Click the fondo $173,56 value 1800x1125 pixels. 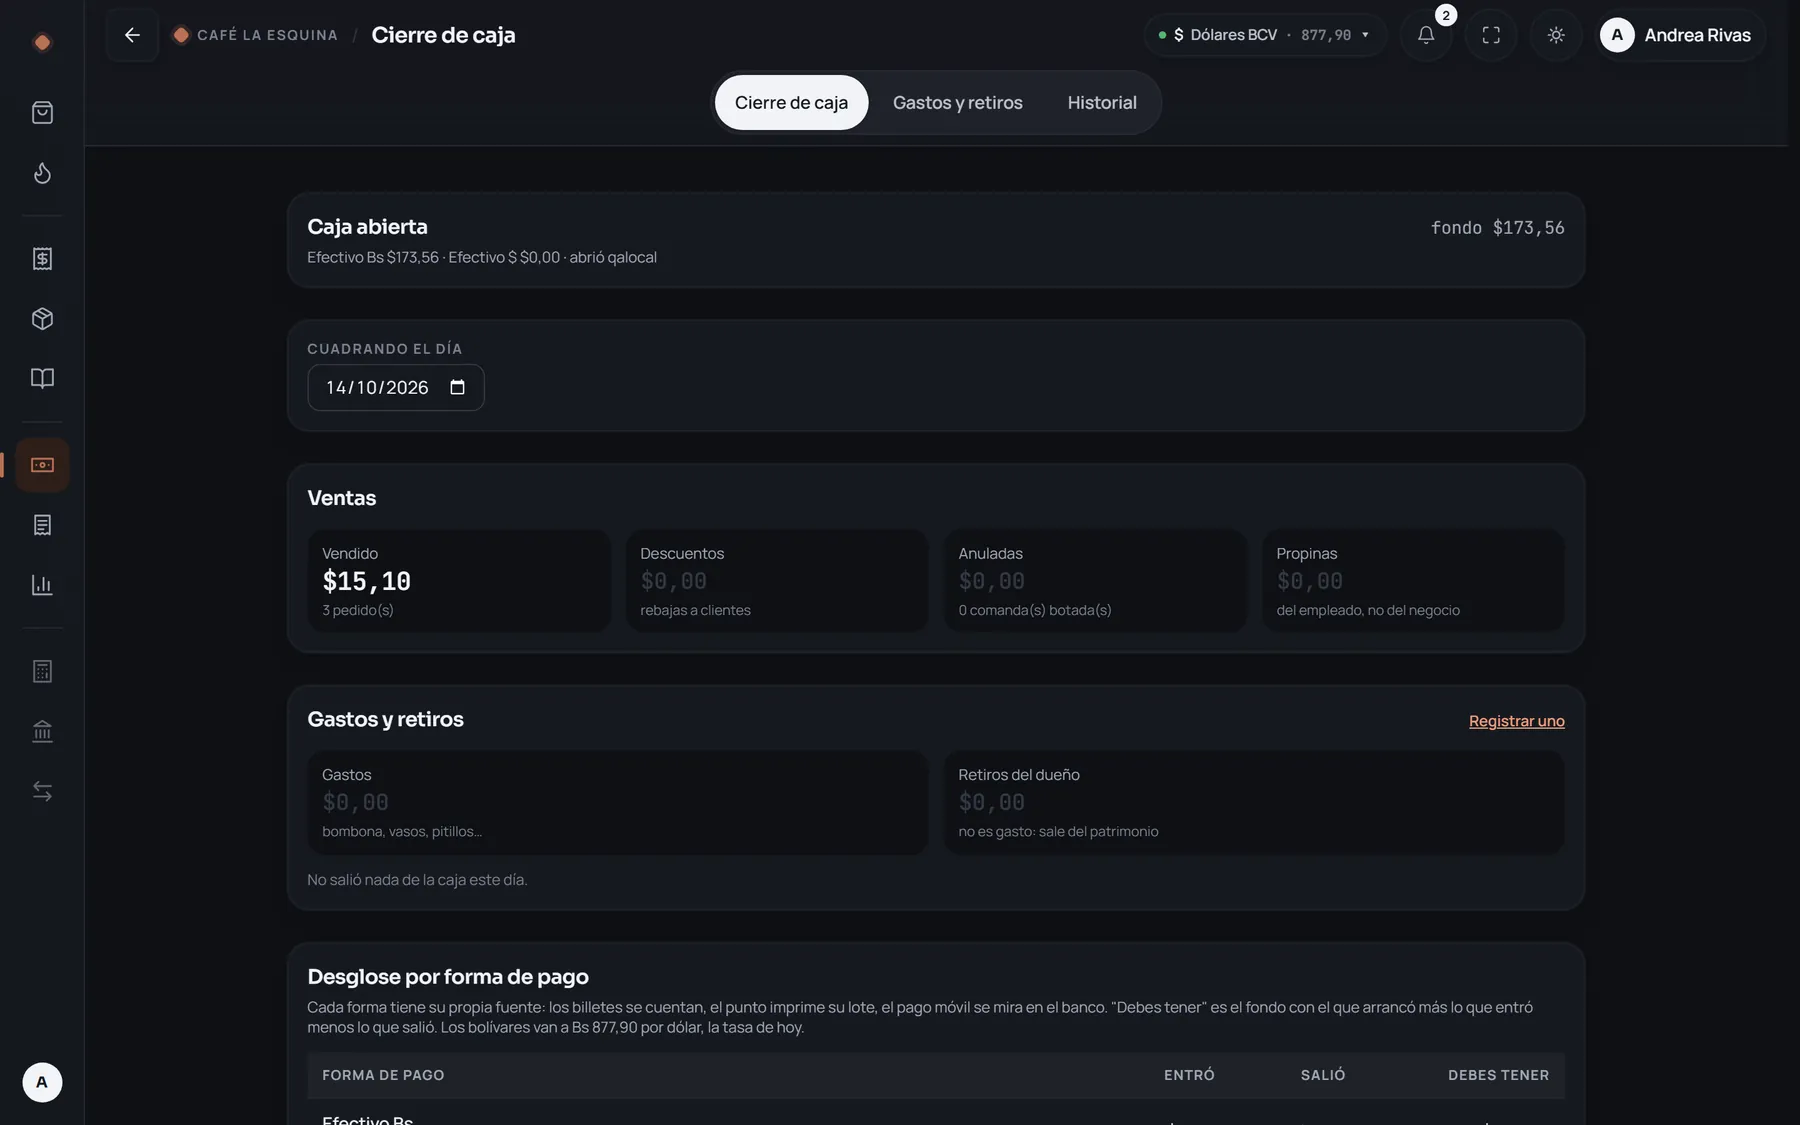[1497, 228]
